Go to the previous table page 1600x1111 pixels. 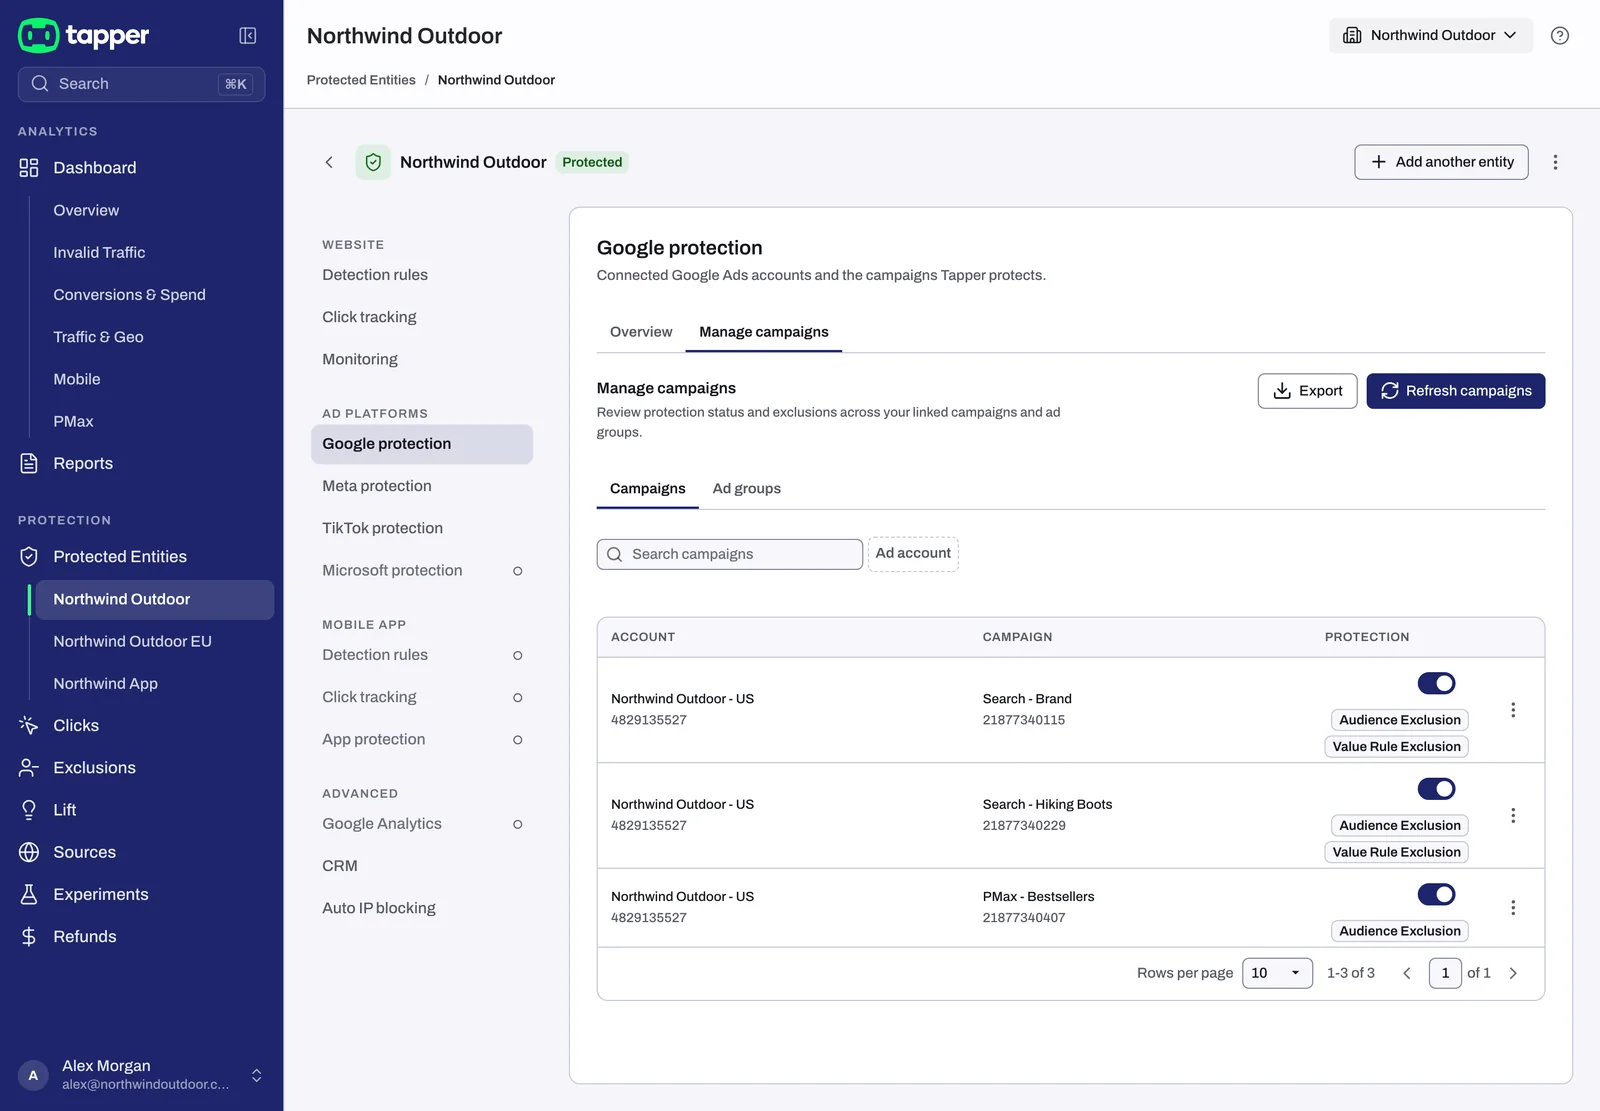1407,973
